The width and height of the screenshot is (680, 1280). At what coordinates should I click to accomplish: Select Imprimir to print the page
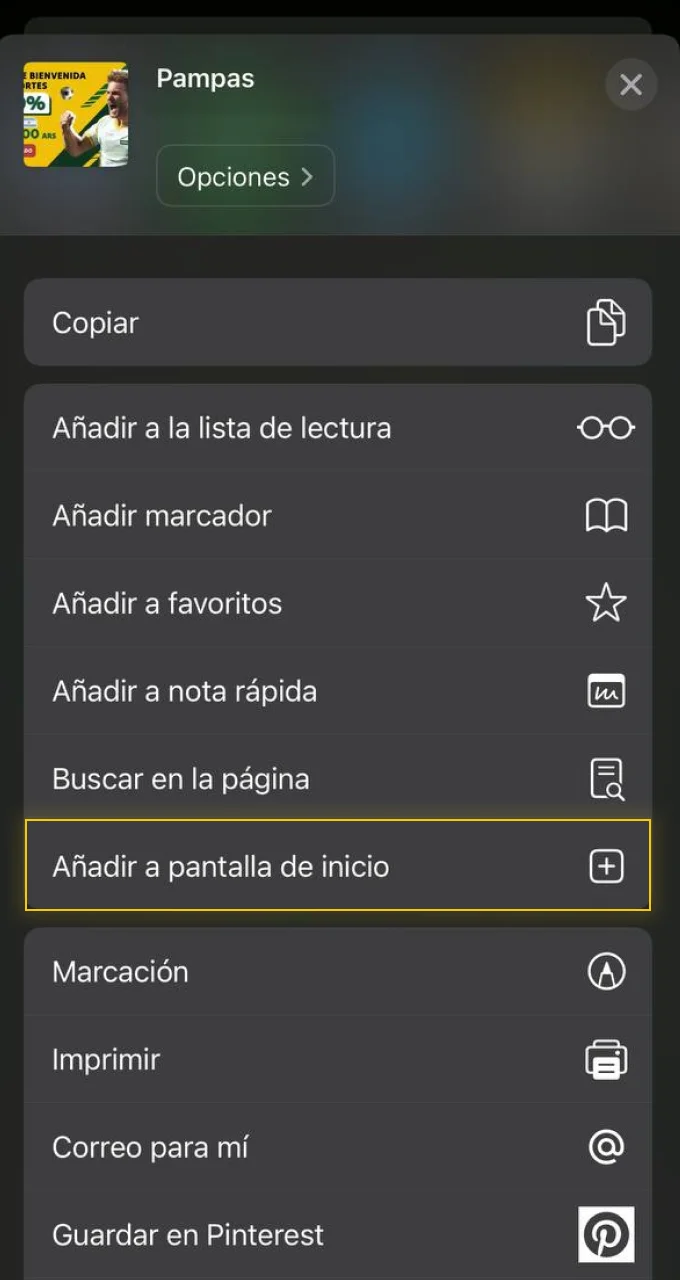[x=106, y=1058]
